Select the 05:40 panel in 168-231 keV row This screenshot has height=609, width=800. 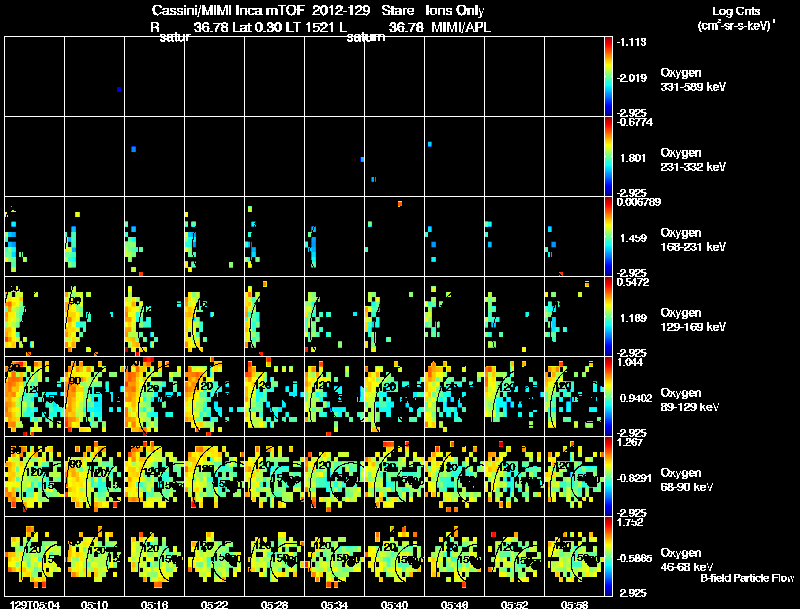pyautogui.click(x=394, y=237)
